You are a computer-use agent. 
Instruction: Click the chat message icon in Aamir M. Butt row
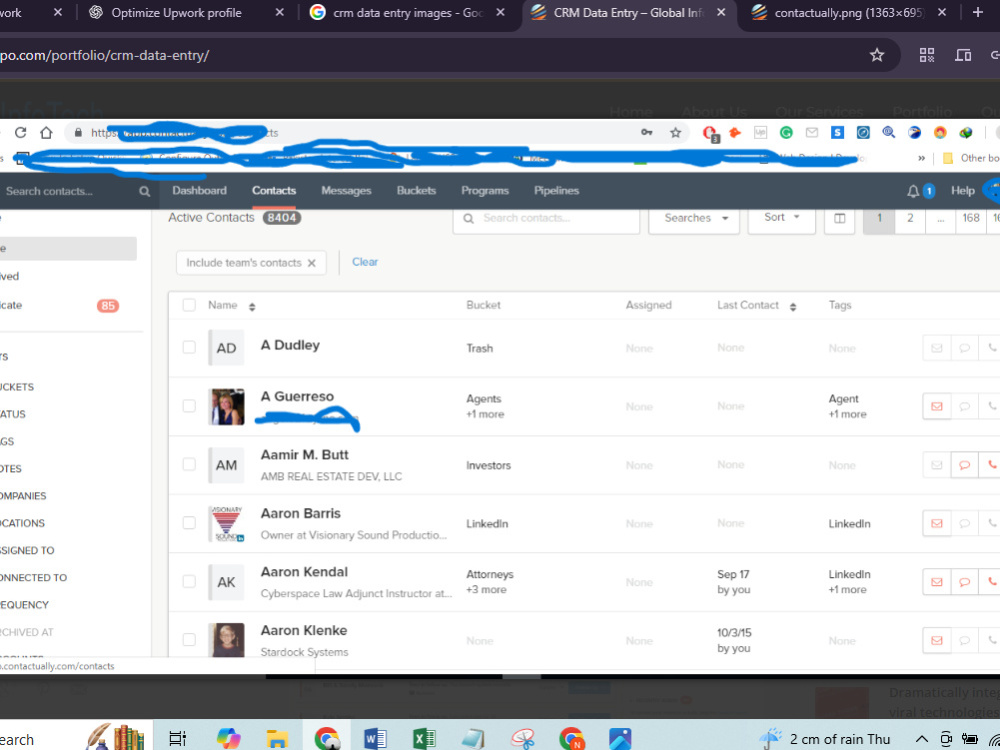coord(964,465)
